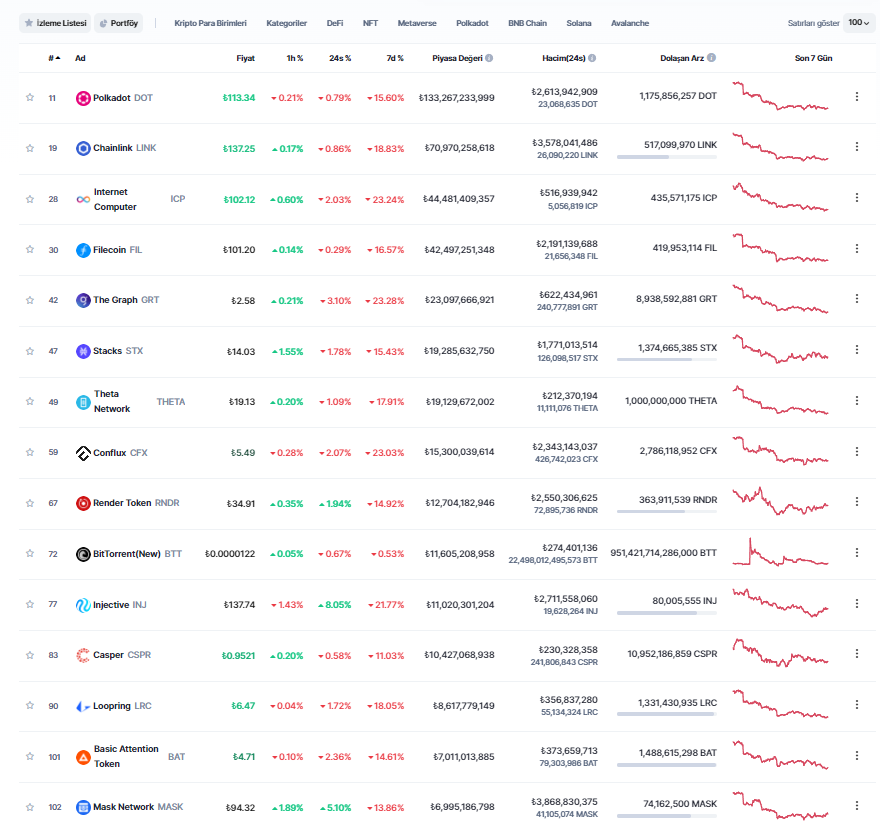Click the Render Token coin logo
Image resolution: width=880 pixels, height=832 pixels.
pyautogui.click(x=83, y=504)
